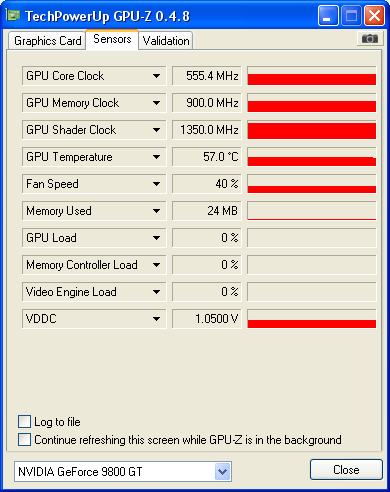390x492 pixels.
Task: Open the GPU Load dropdown arrow
Action: [156, 238]
